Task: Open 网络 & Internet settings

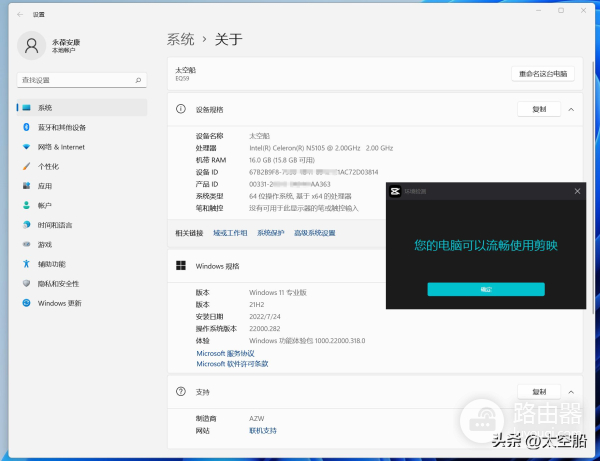Action: point(82,147)
